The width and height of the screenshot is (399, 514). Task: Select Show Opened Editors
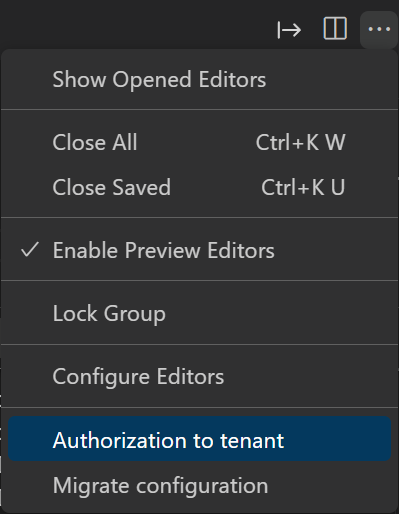[x=200, y=79]
